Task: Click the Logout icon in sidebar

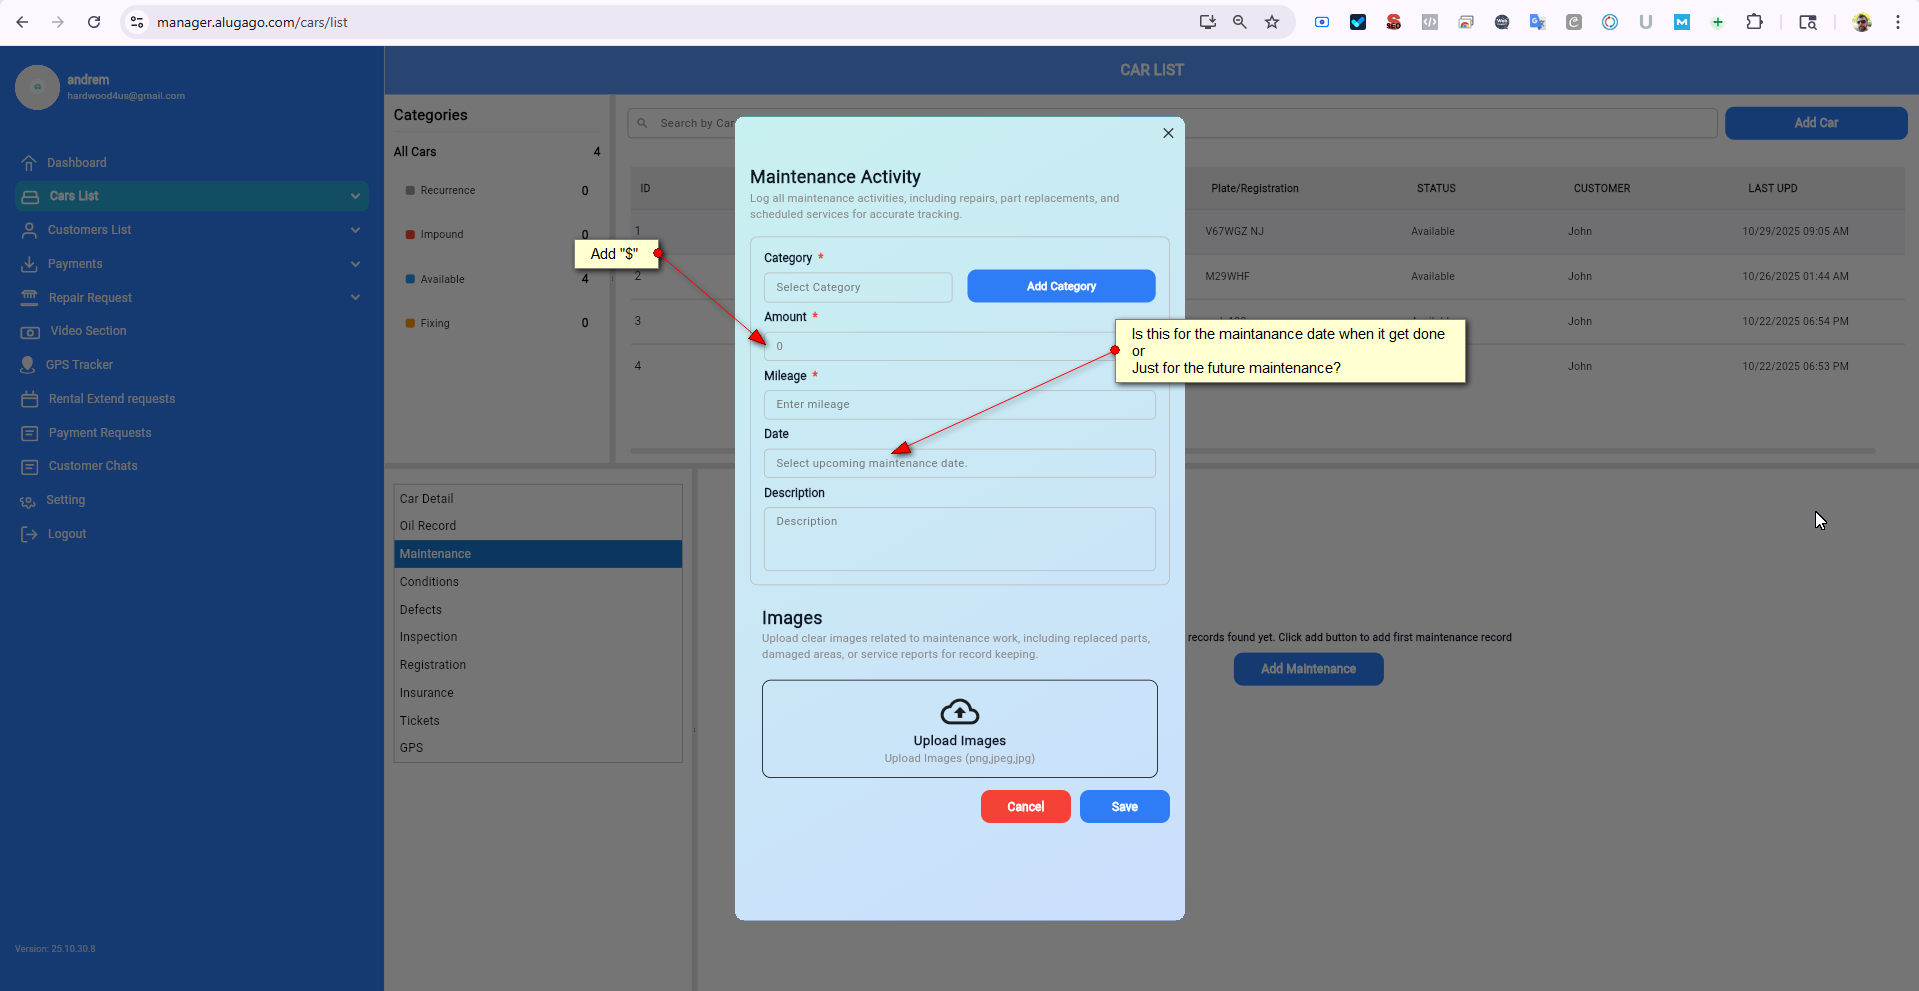Action: click(29, 535)
